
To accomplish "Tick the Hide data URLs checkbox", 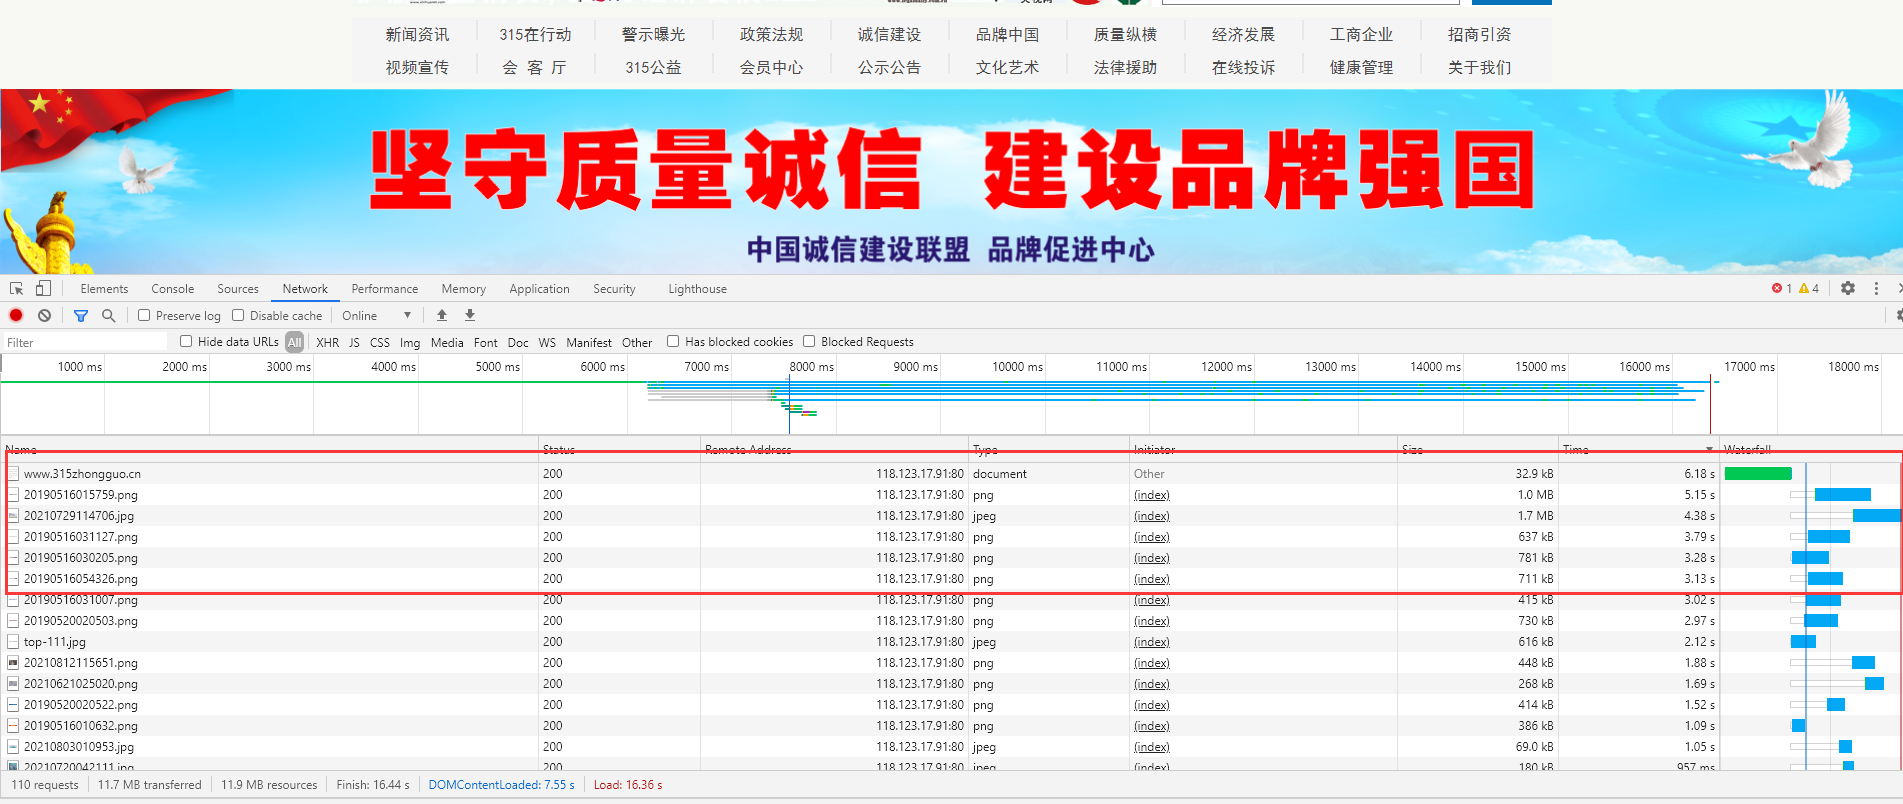I will coord(186,342).
